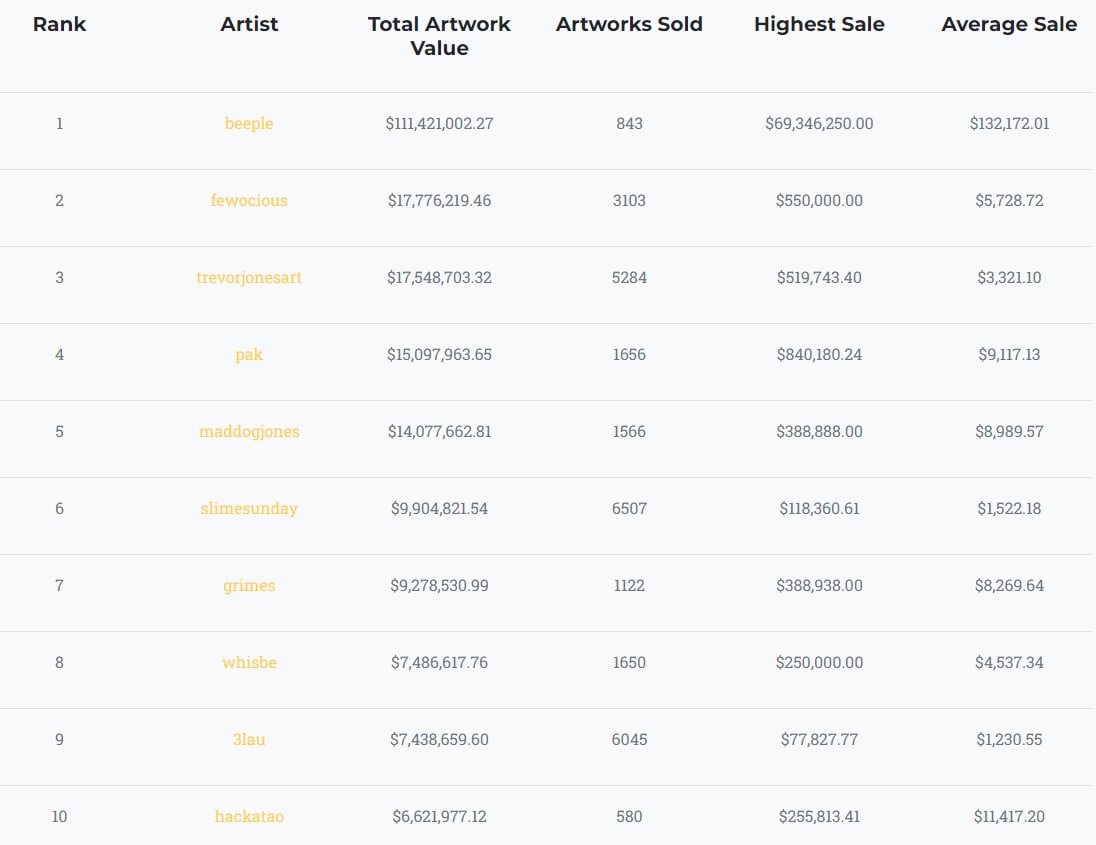
Task: Select highest sale $118,360.61
Action: click(x=819, y=508)
